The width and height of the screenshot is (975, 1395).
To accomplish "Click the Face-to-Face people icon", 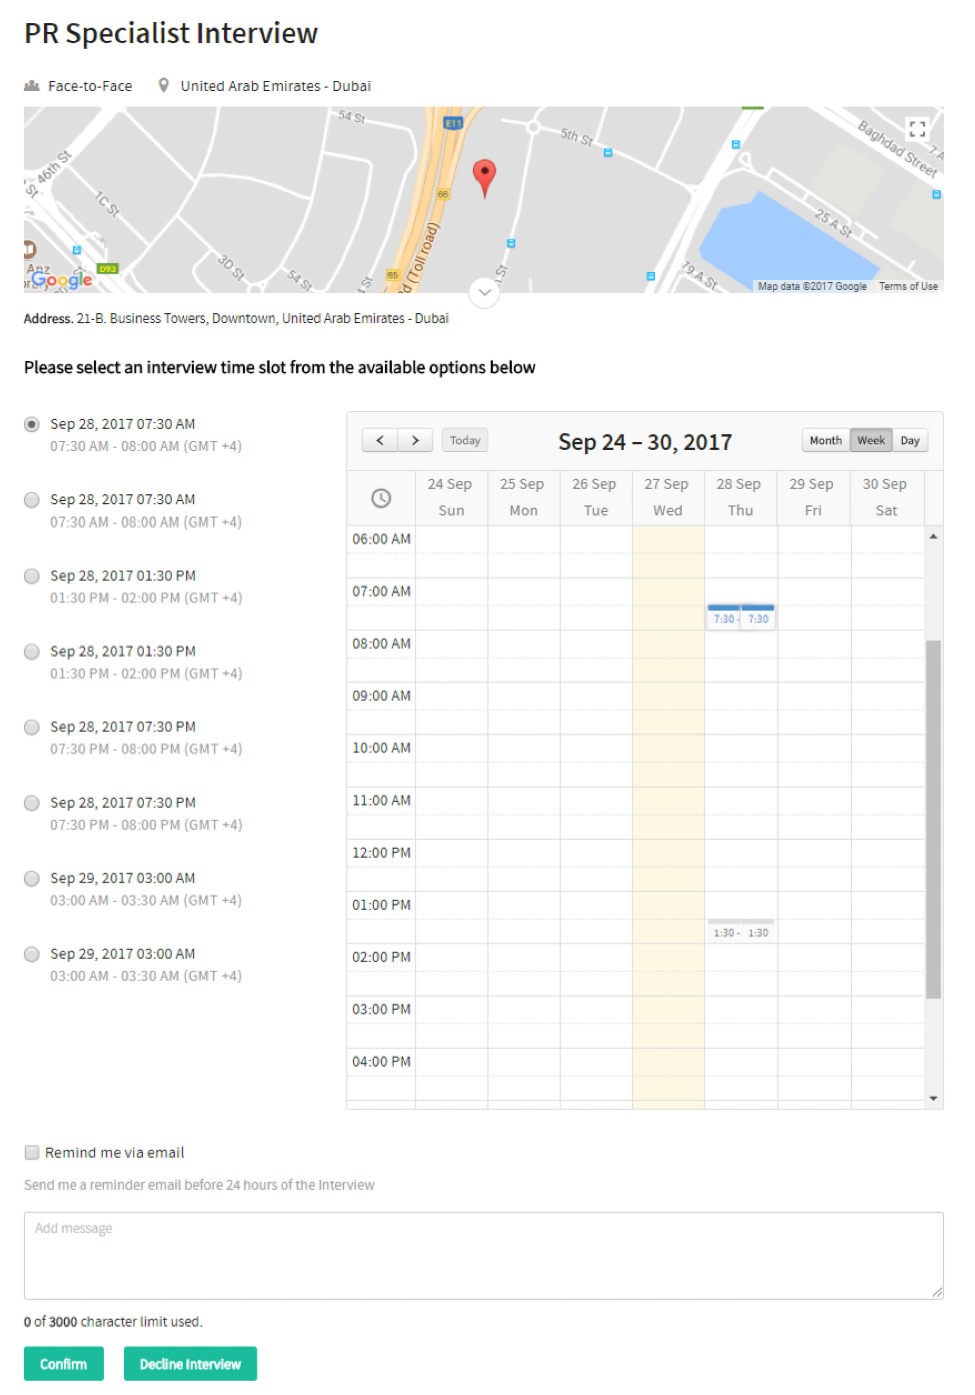I will pyautogui.click(x=32, y=86).
